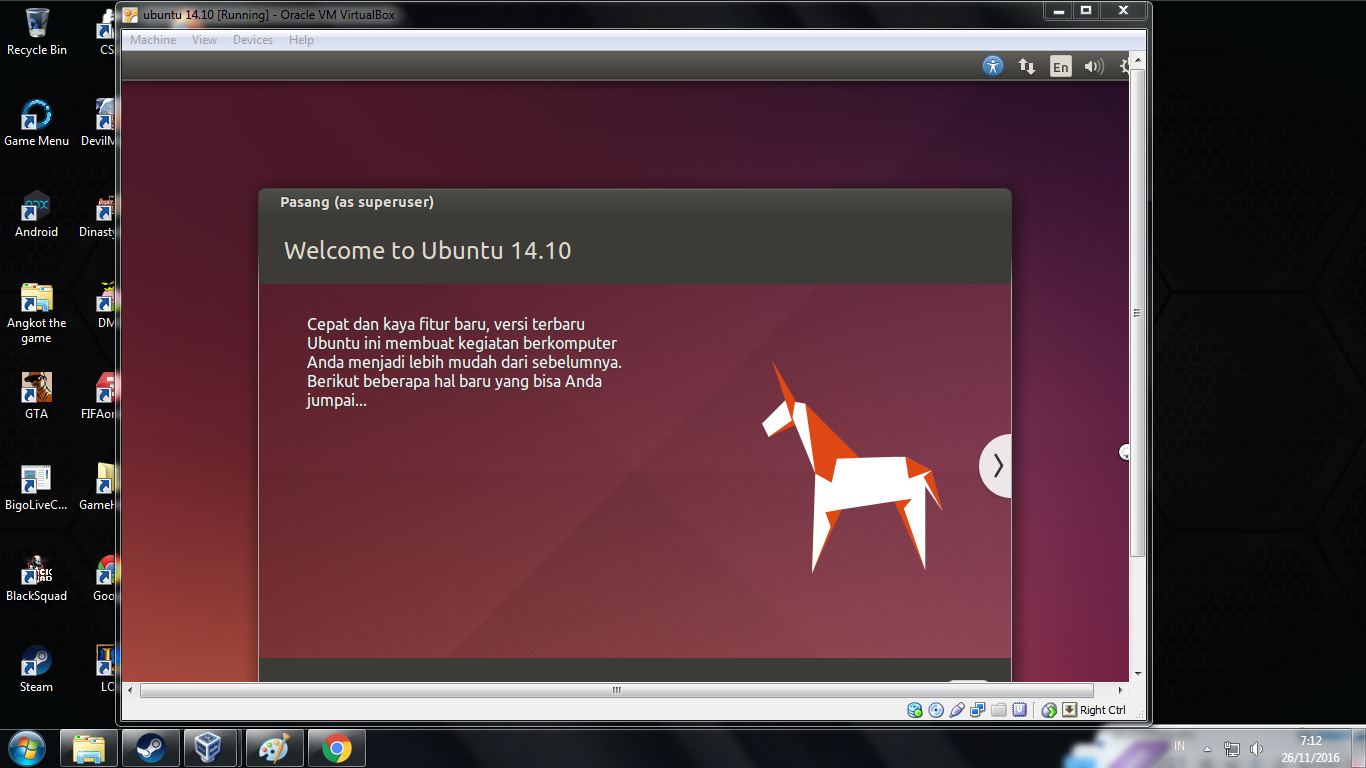Open the Ubuntu accessibility indicator

992,66
